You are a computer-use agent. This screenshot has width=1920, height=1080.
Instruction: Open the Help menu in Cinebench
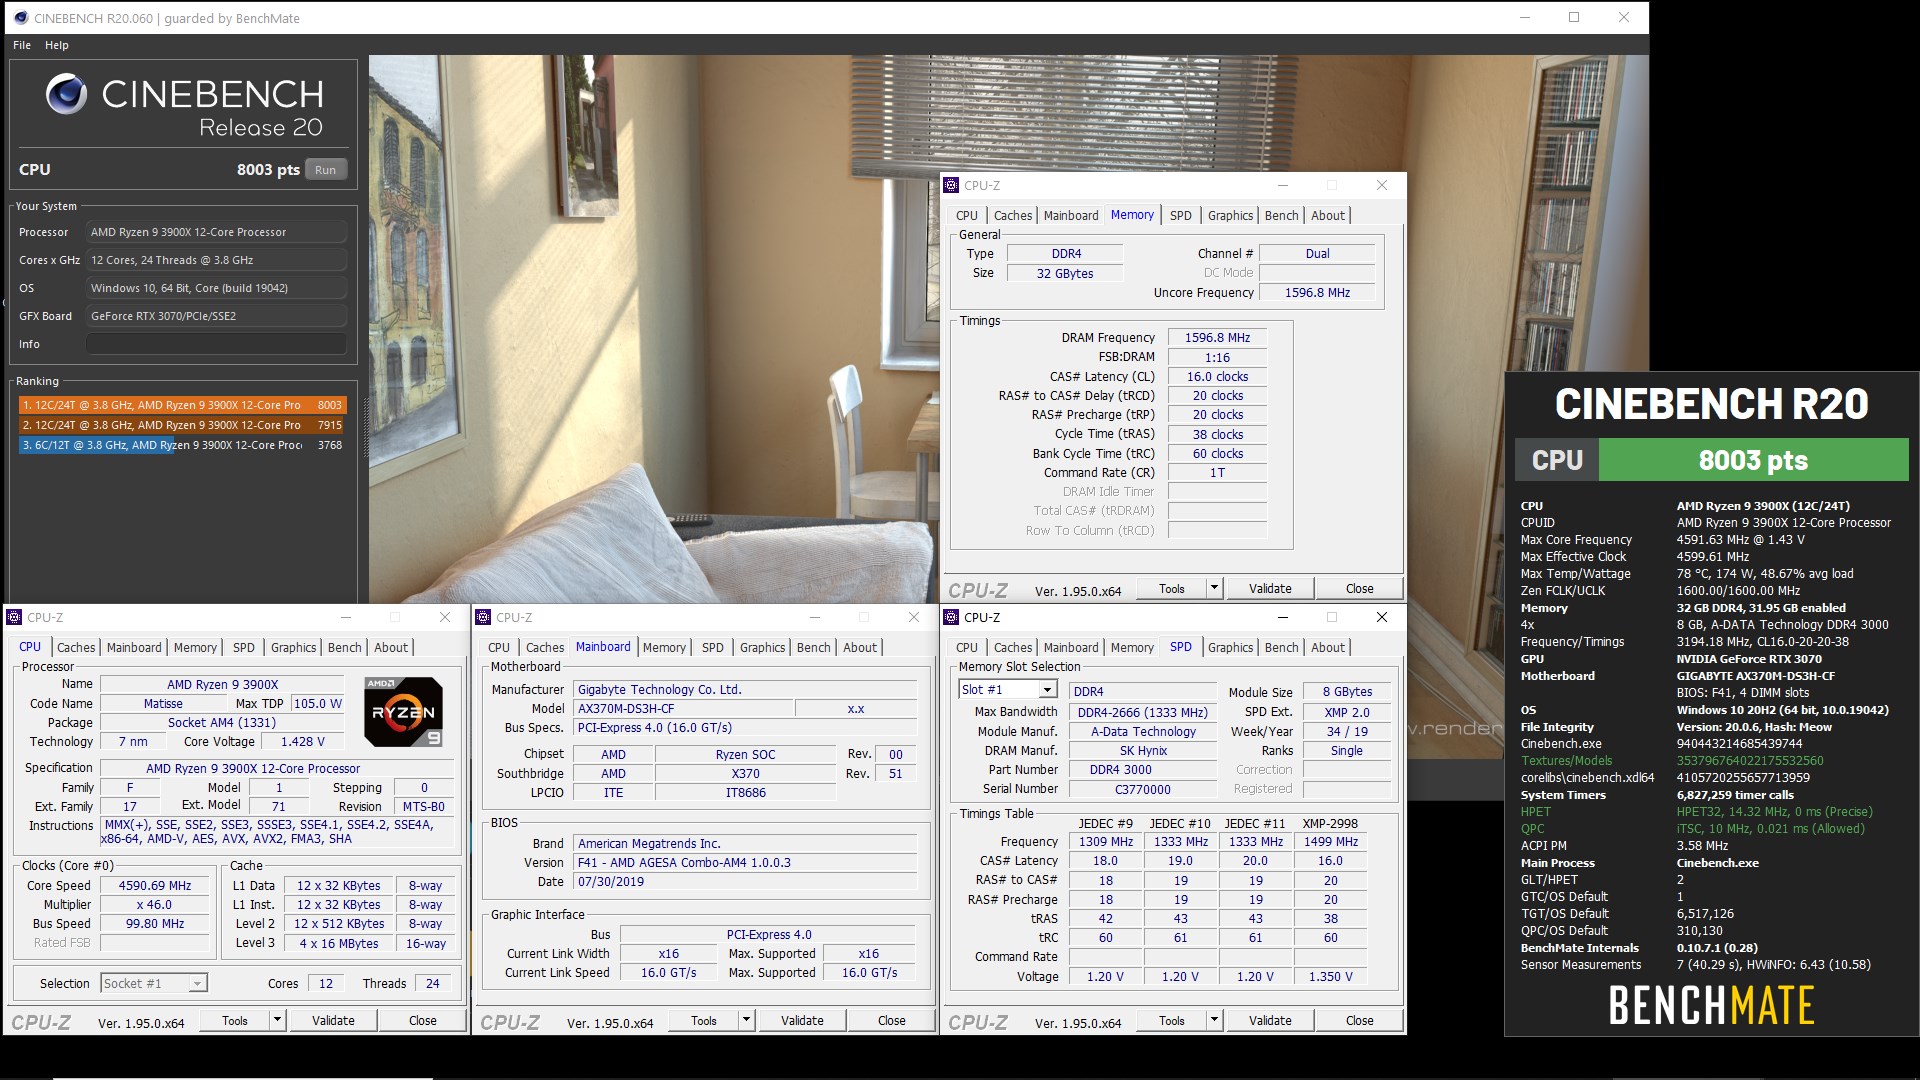(57, 45)
